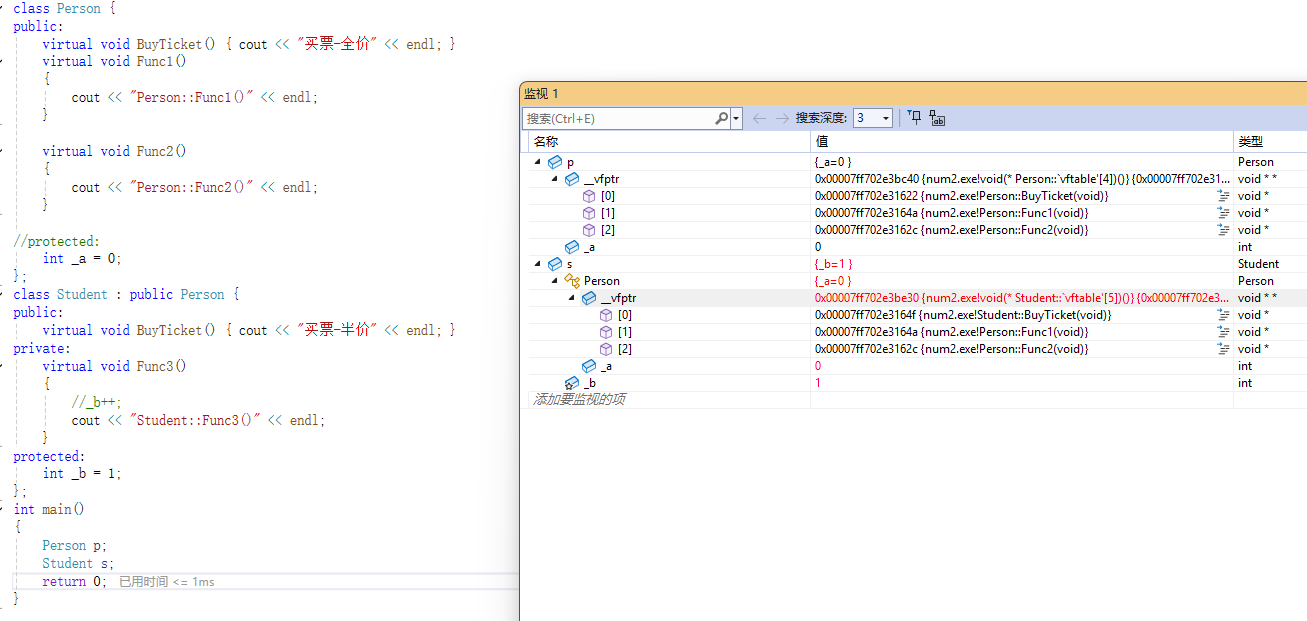Click the cube icon of Student::BuyTicket entry
Viewport: 1307px width, 621px height.
click(607, 315)
